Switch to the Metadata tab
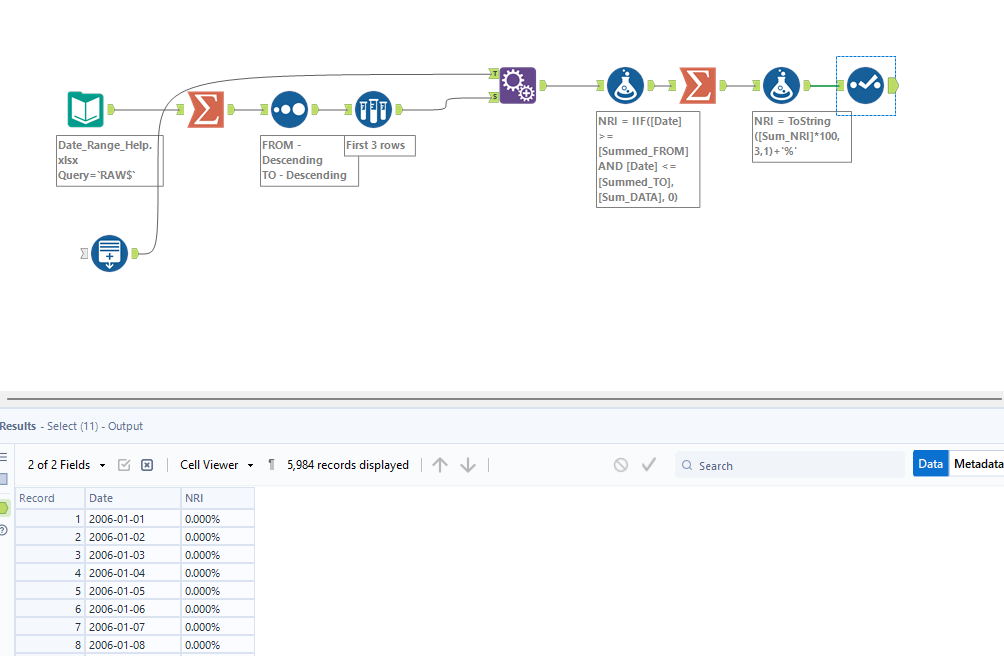This screenshot has height=656, width=1004. click(x=978, y=463)
